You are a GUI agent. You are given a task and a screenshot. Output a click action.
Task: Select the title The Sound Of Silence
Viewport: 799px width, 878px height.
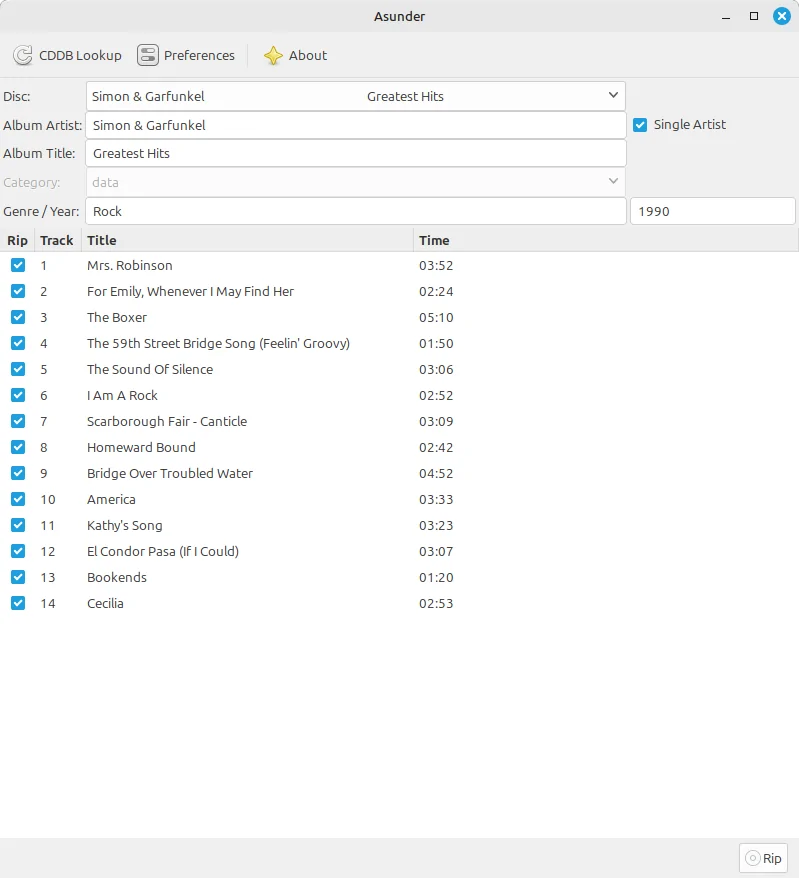150,370
